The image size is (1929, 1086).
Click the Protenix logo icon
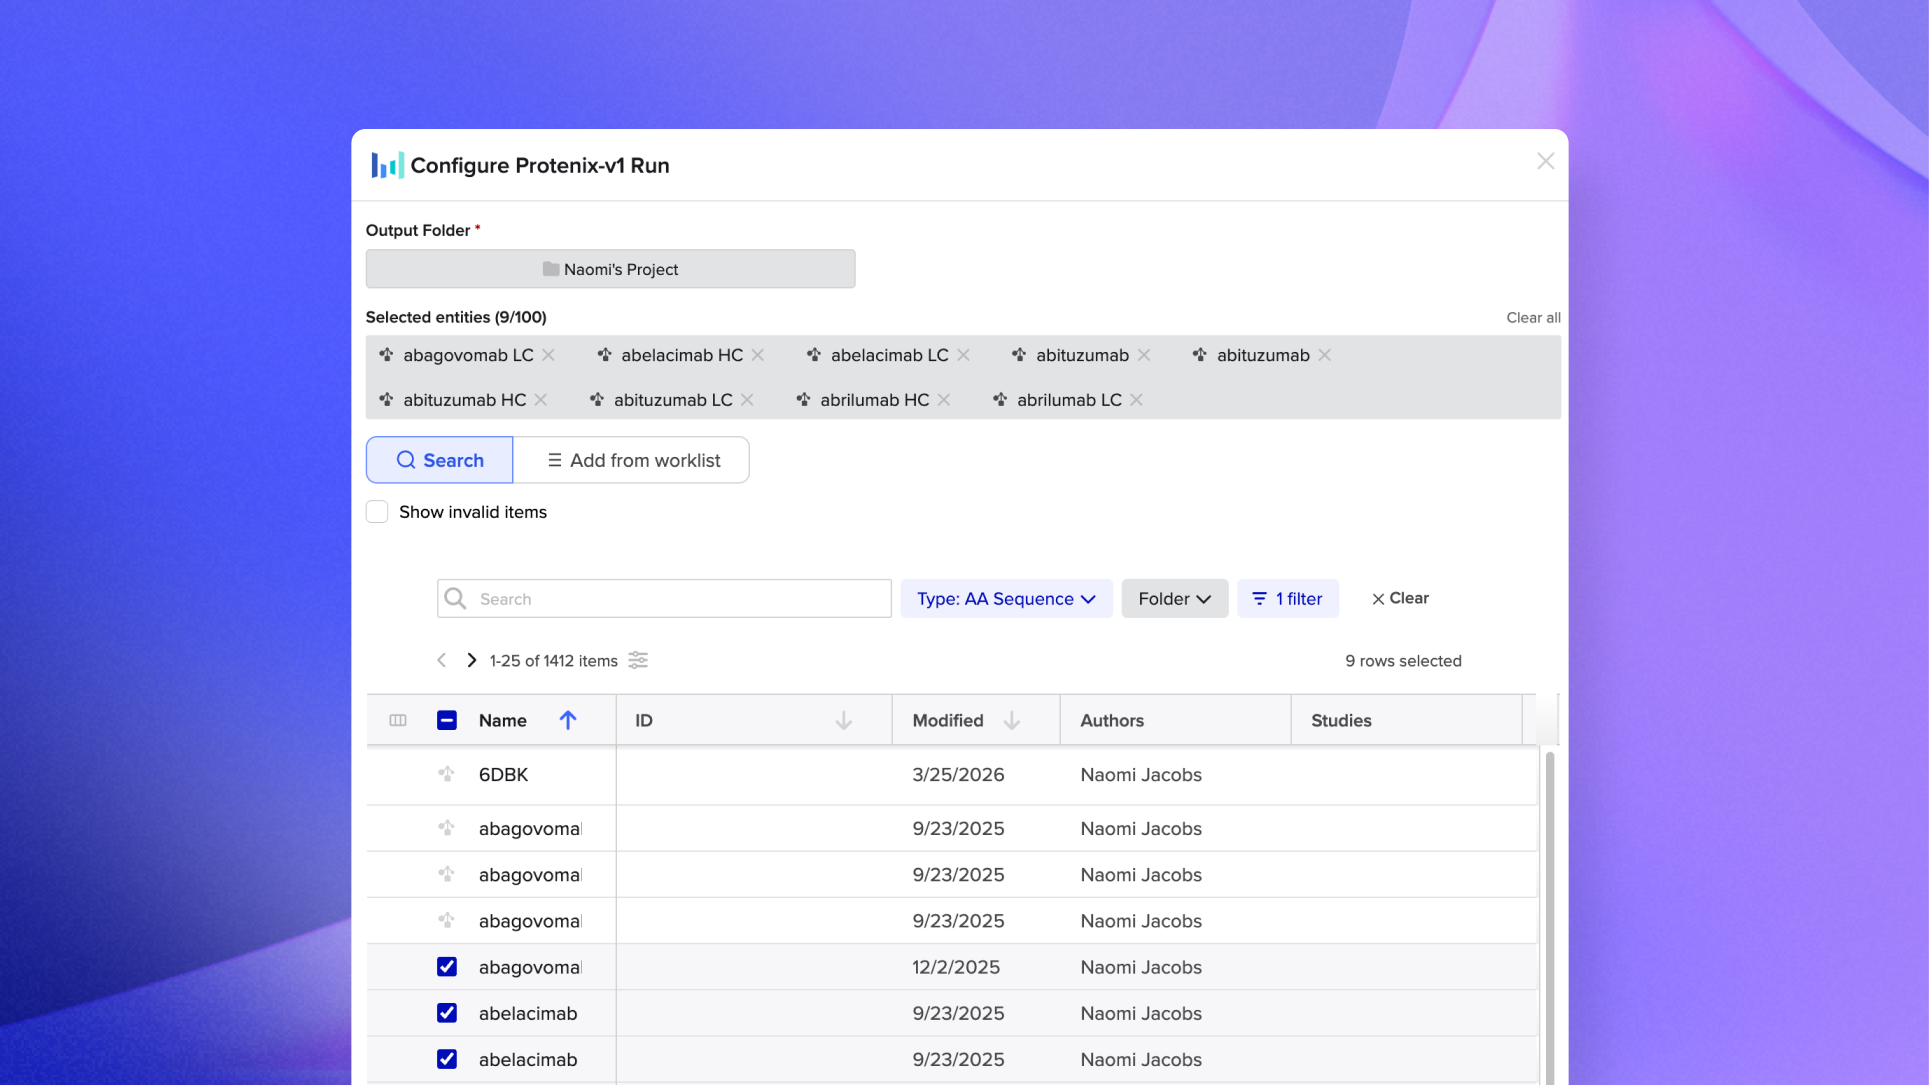pos(387,165)
